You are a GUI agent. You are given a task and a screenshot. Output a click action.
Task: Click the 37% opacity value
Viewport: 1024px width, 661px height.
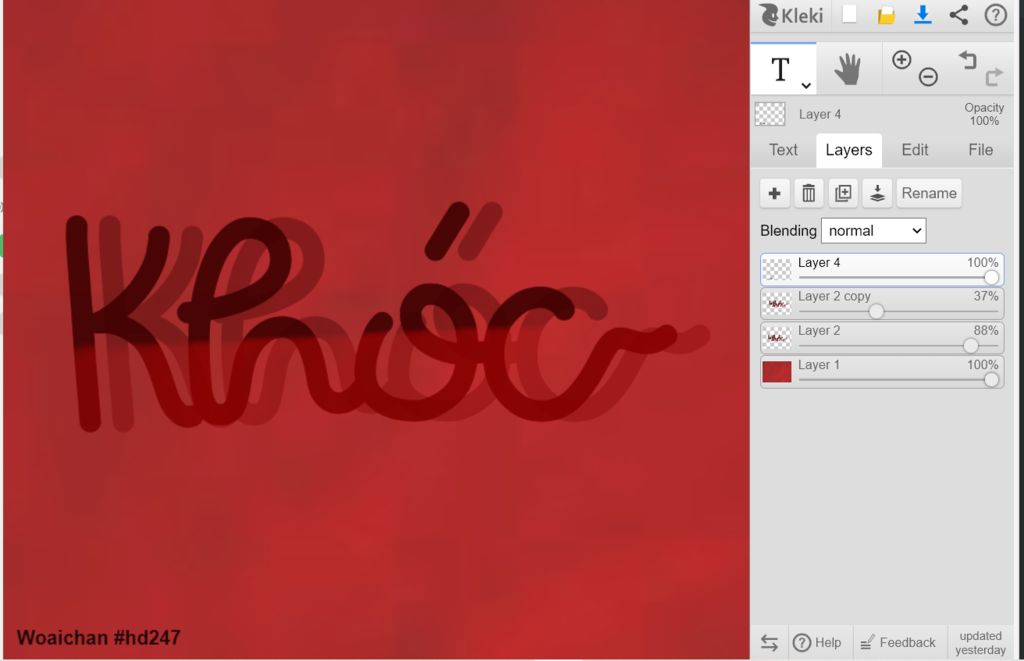[986, 297]
